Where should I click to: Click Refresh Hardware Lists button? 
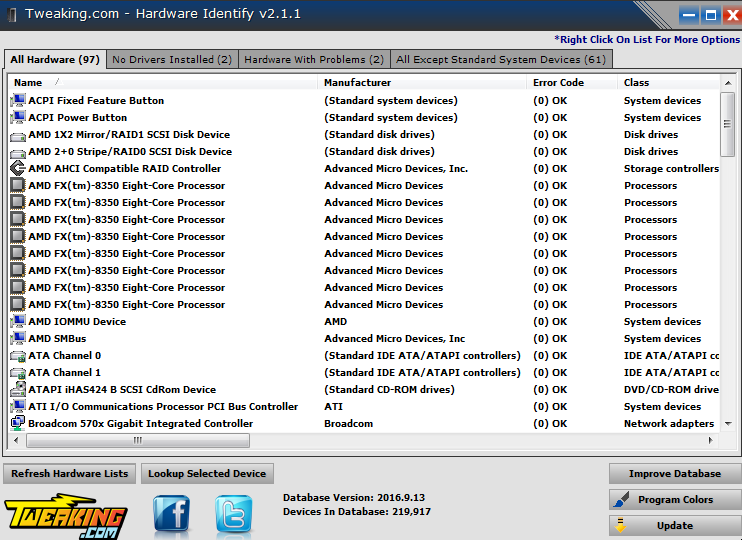[70, 474]
